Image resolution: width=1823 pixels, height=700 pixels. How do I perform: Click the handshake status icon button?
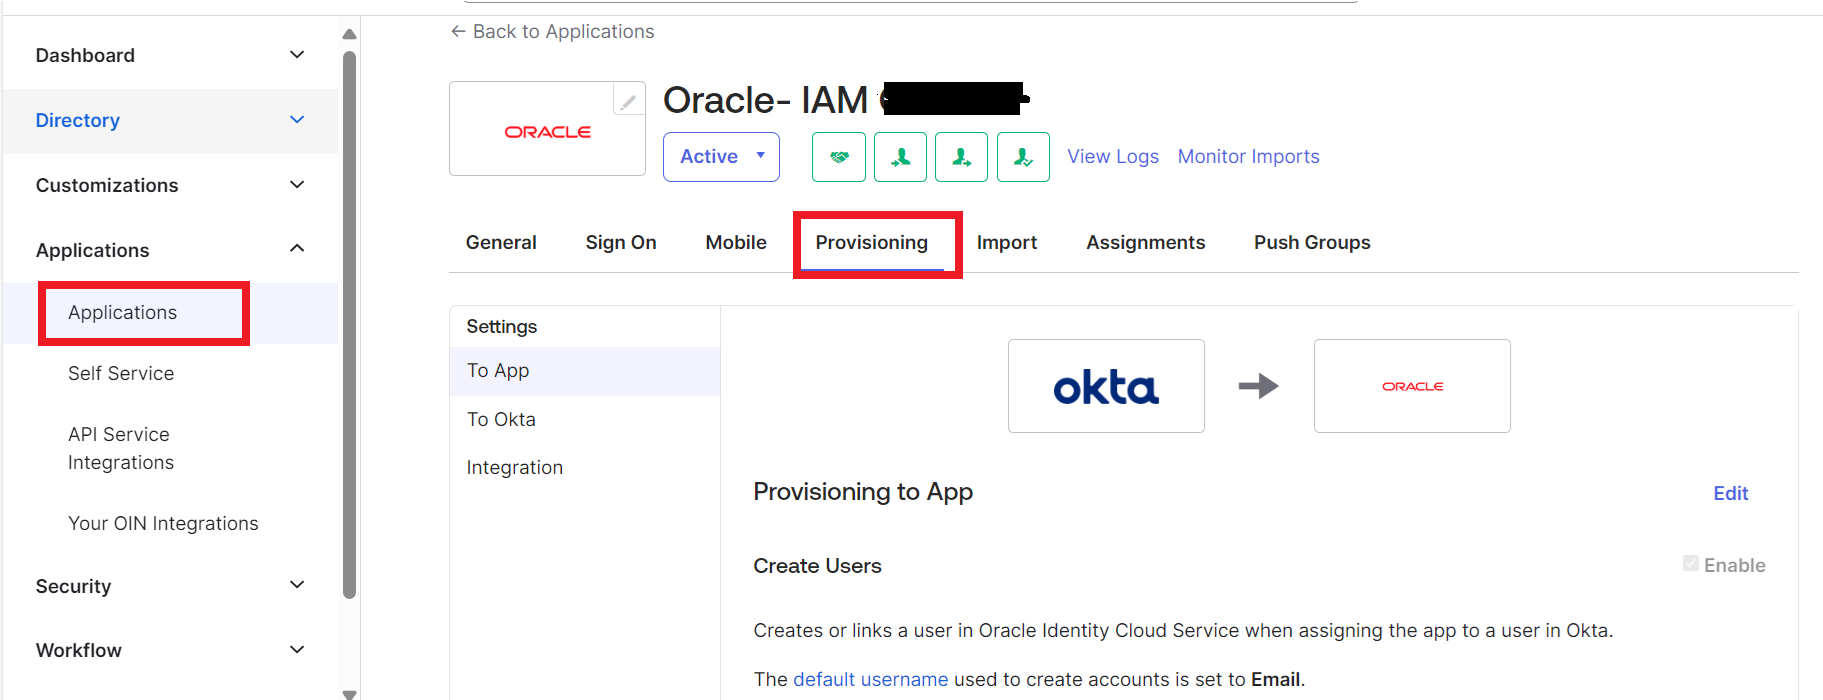tap(839, 157)
